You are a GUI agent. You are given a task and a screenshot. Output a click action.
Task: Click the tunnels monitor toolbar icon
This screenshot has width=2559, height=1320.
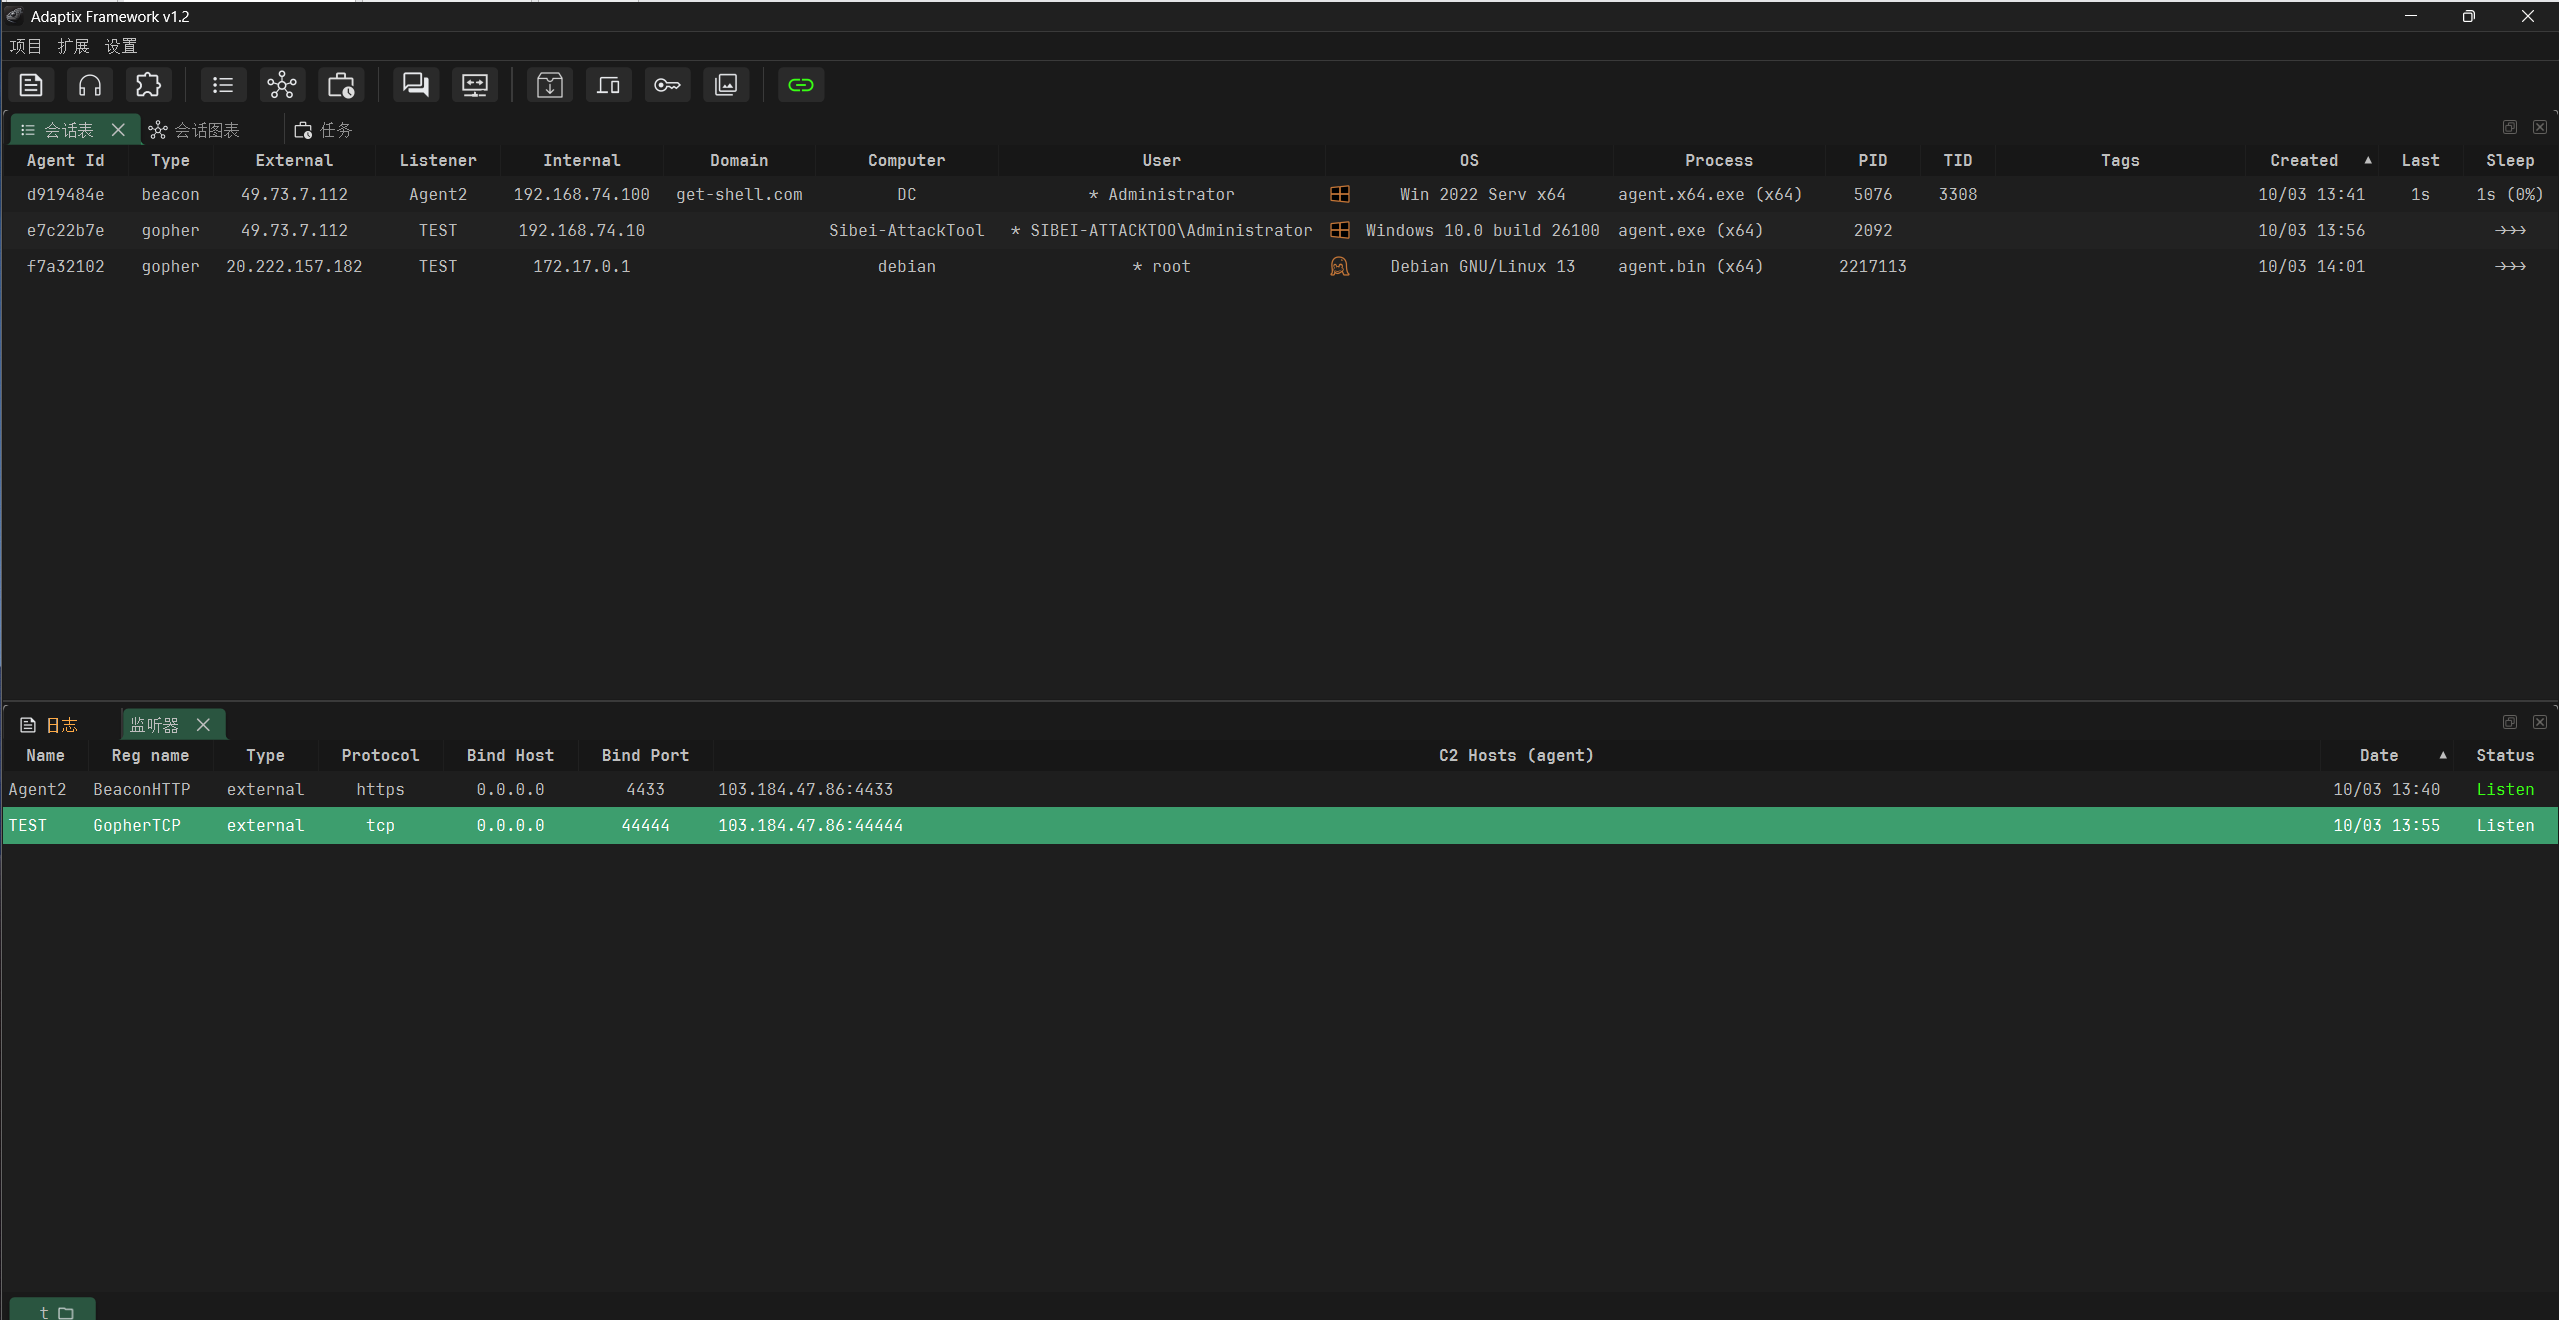pyautogui.click(x=474, y=85)
